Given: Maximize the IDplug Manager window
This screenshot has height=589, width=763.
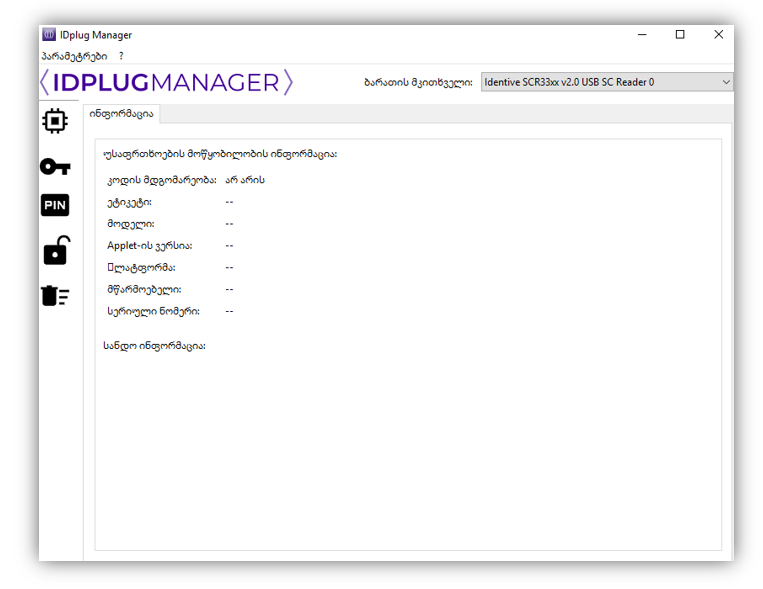Looking at the screenshot, I should tap(680, 35).
